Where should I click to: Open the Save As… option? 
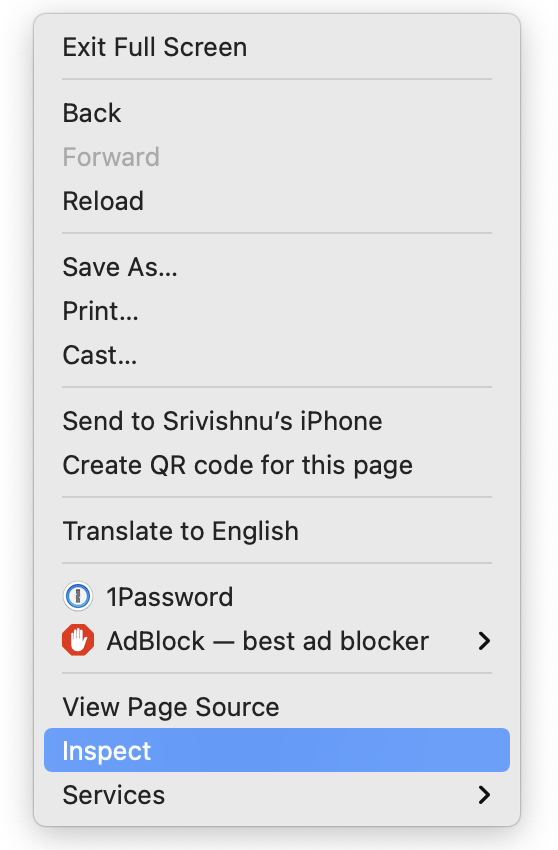(x=277, y=267)
